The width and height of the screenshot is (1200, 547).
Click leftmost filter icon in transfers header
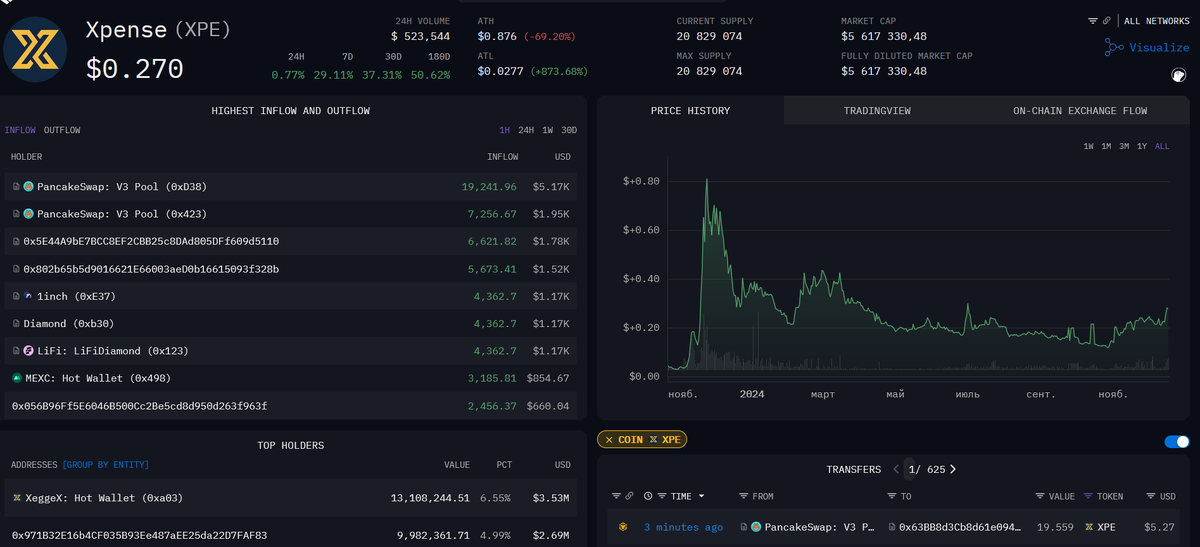pyautogui.click(x=615, y=496)
